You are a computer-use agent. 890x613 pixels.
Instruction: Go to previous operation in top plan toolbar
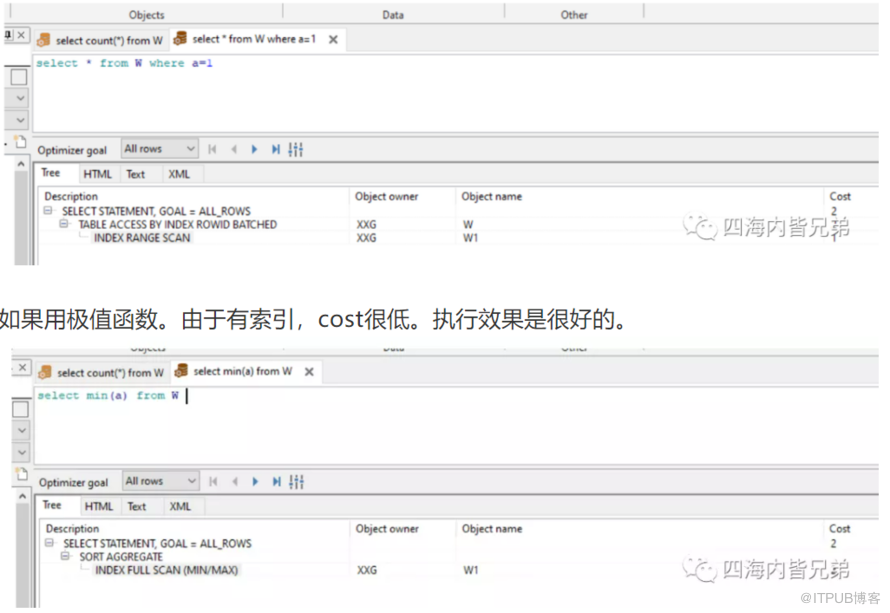point(234,149)
